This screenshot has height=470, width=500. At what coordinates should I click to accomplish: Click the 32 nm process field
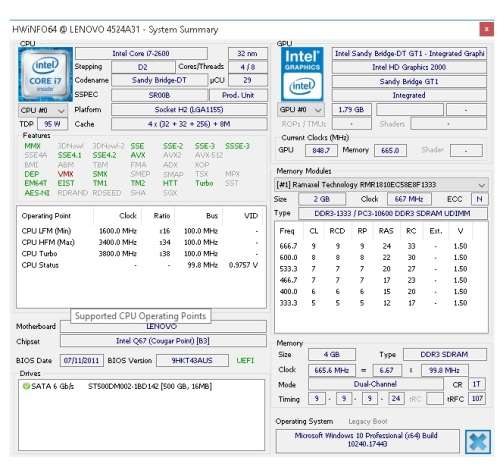[x=248, y=53]
